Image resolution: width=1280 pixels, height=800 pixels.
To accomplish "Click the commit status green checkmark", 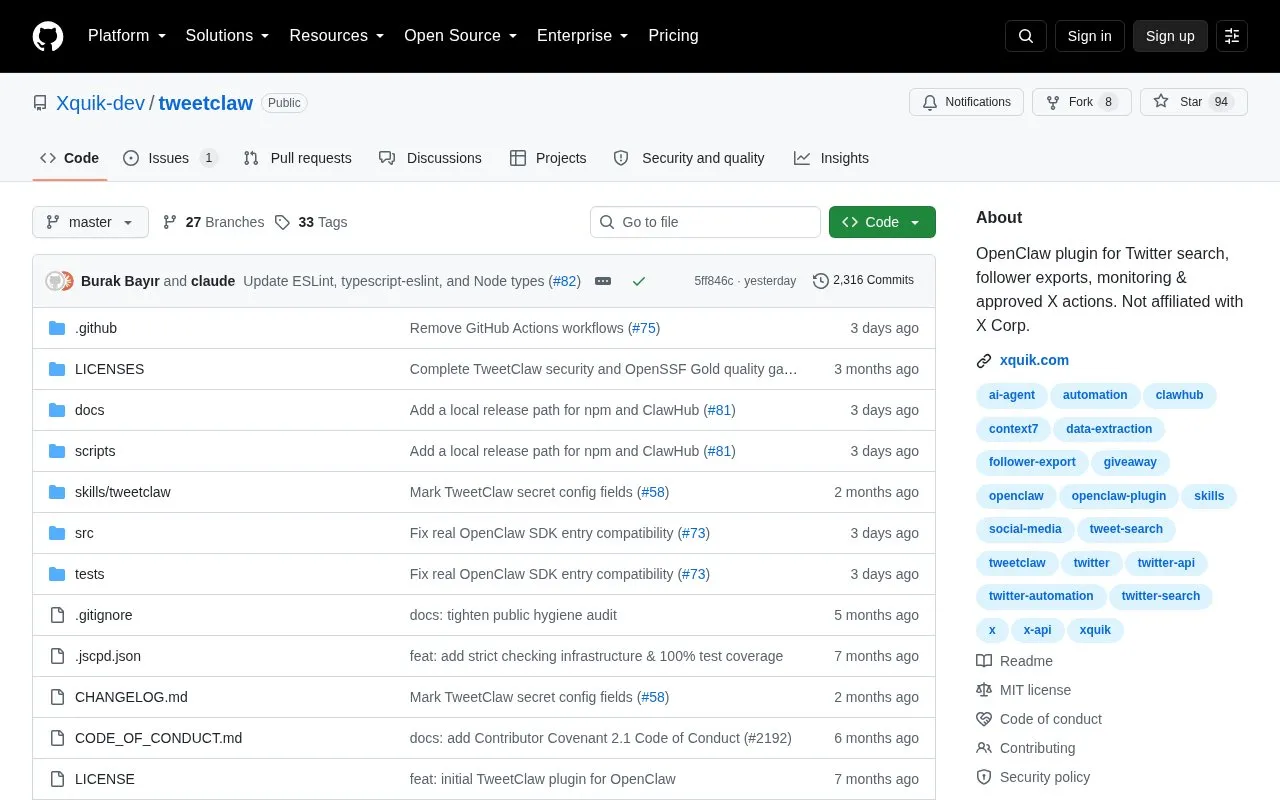I will pyautogui.click(x=639, y=281).
